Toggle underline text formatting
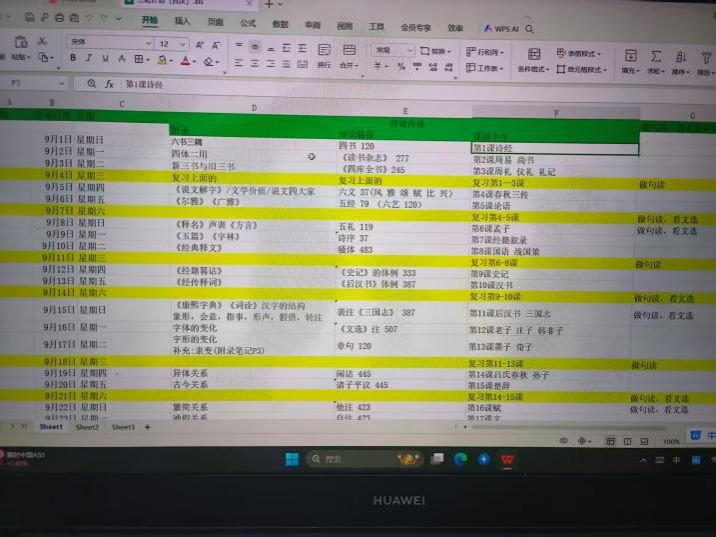The width and height of the screenshot is (716, 537). coord(103,59)
